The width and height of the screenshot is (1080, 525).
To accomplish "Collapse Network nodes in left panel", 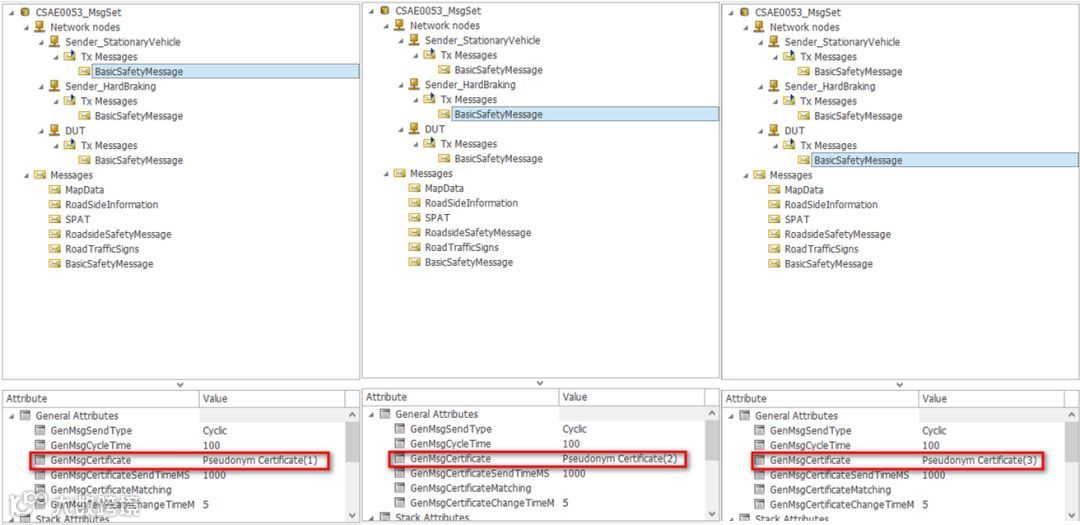I will [x=26, y=28].
